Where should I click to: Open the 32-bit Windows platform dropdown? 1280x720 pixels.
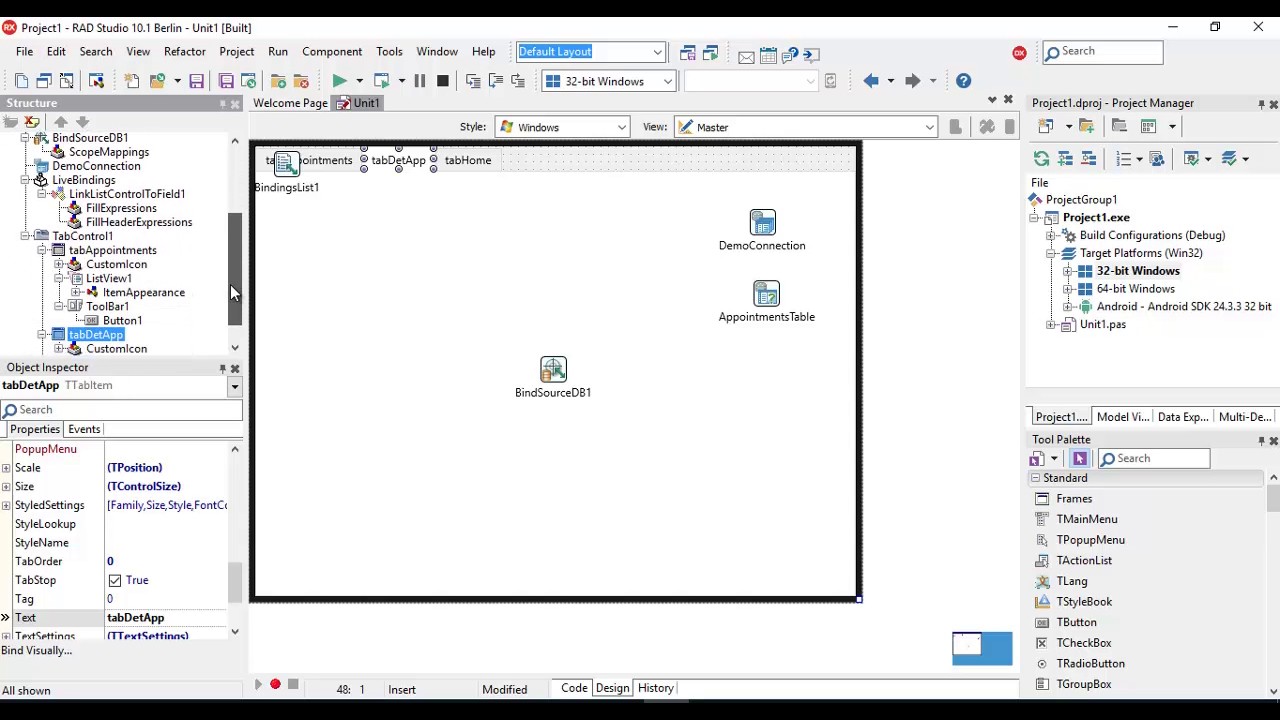(667, 82)
